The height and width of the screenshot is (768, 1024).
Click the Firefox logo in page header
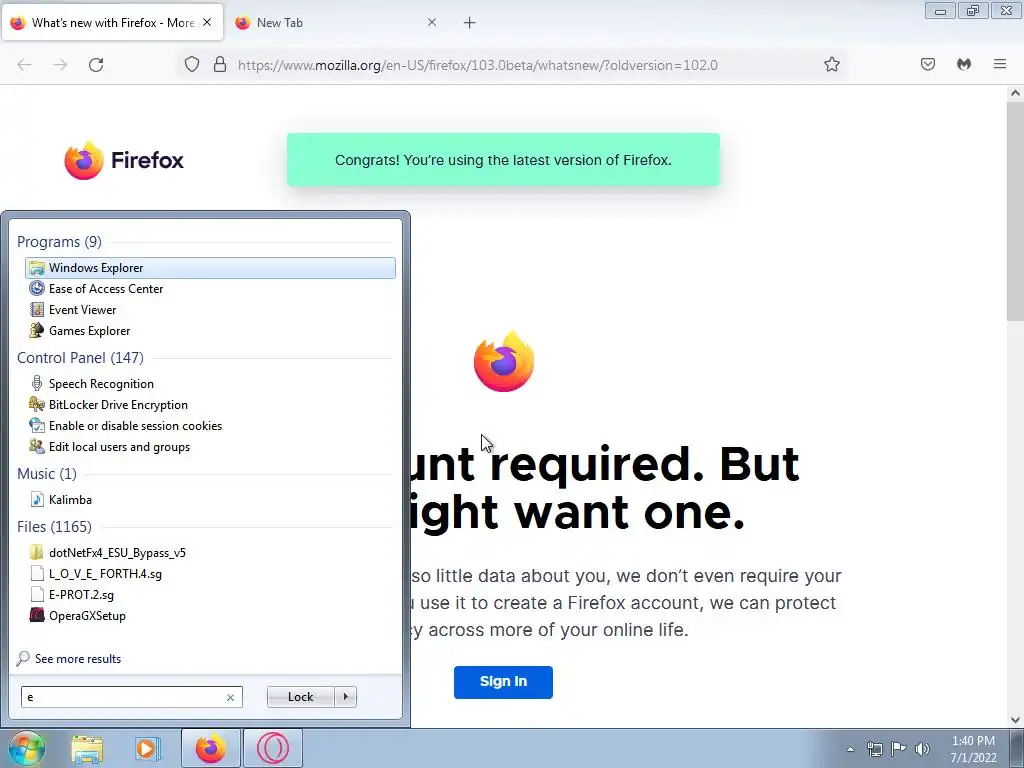[124, 160]
